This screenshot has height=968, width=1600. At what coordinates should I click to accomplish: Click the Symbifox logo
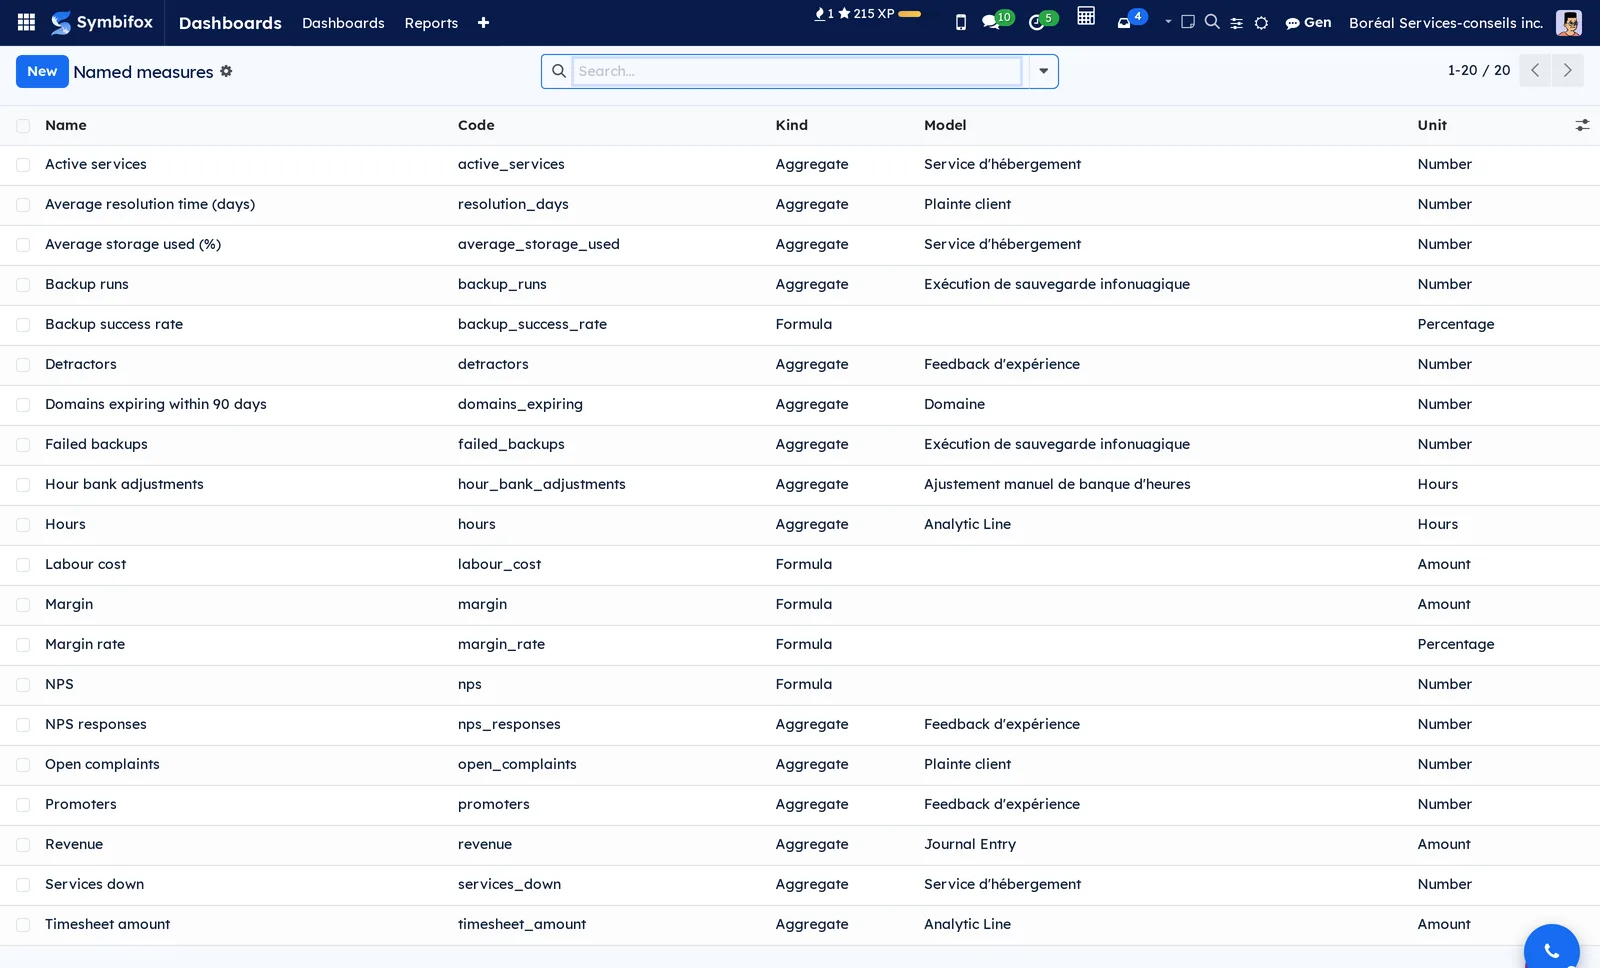(x=102, y=22)
